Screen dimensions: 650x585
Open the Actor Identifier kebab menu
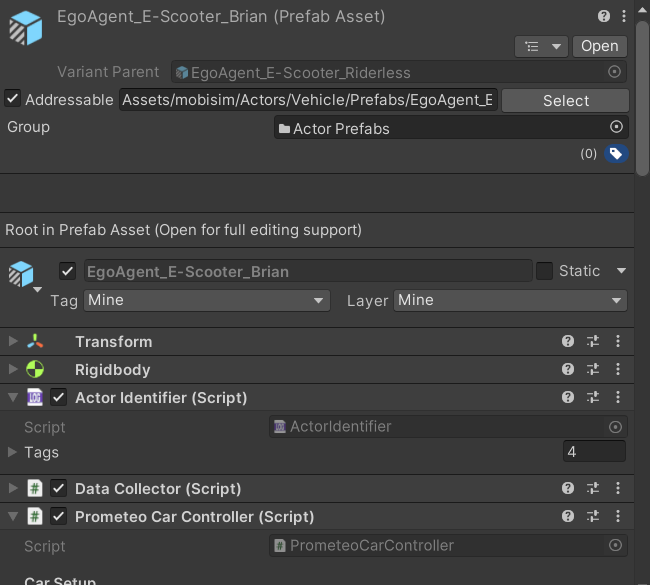pyautogui.click(x=618, y=397)
